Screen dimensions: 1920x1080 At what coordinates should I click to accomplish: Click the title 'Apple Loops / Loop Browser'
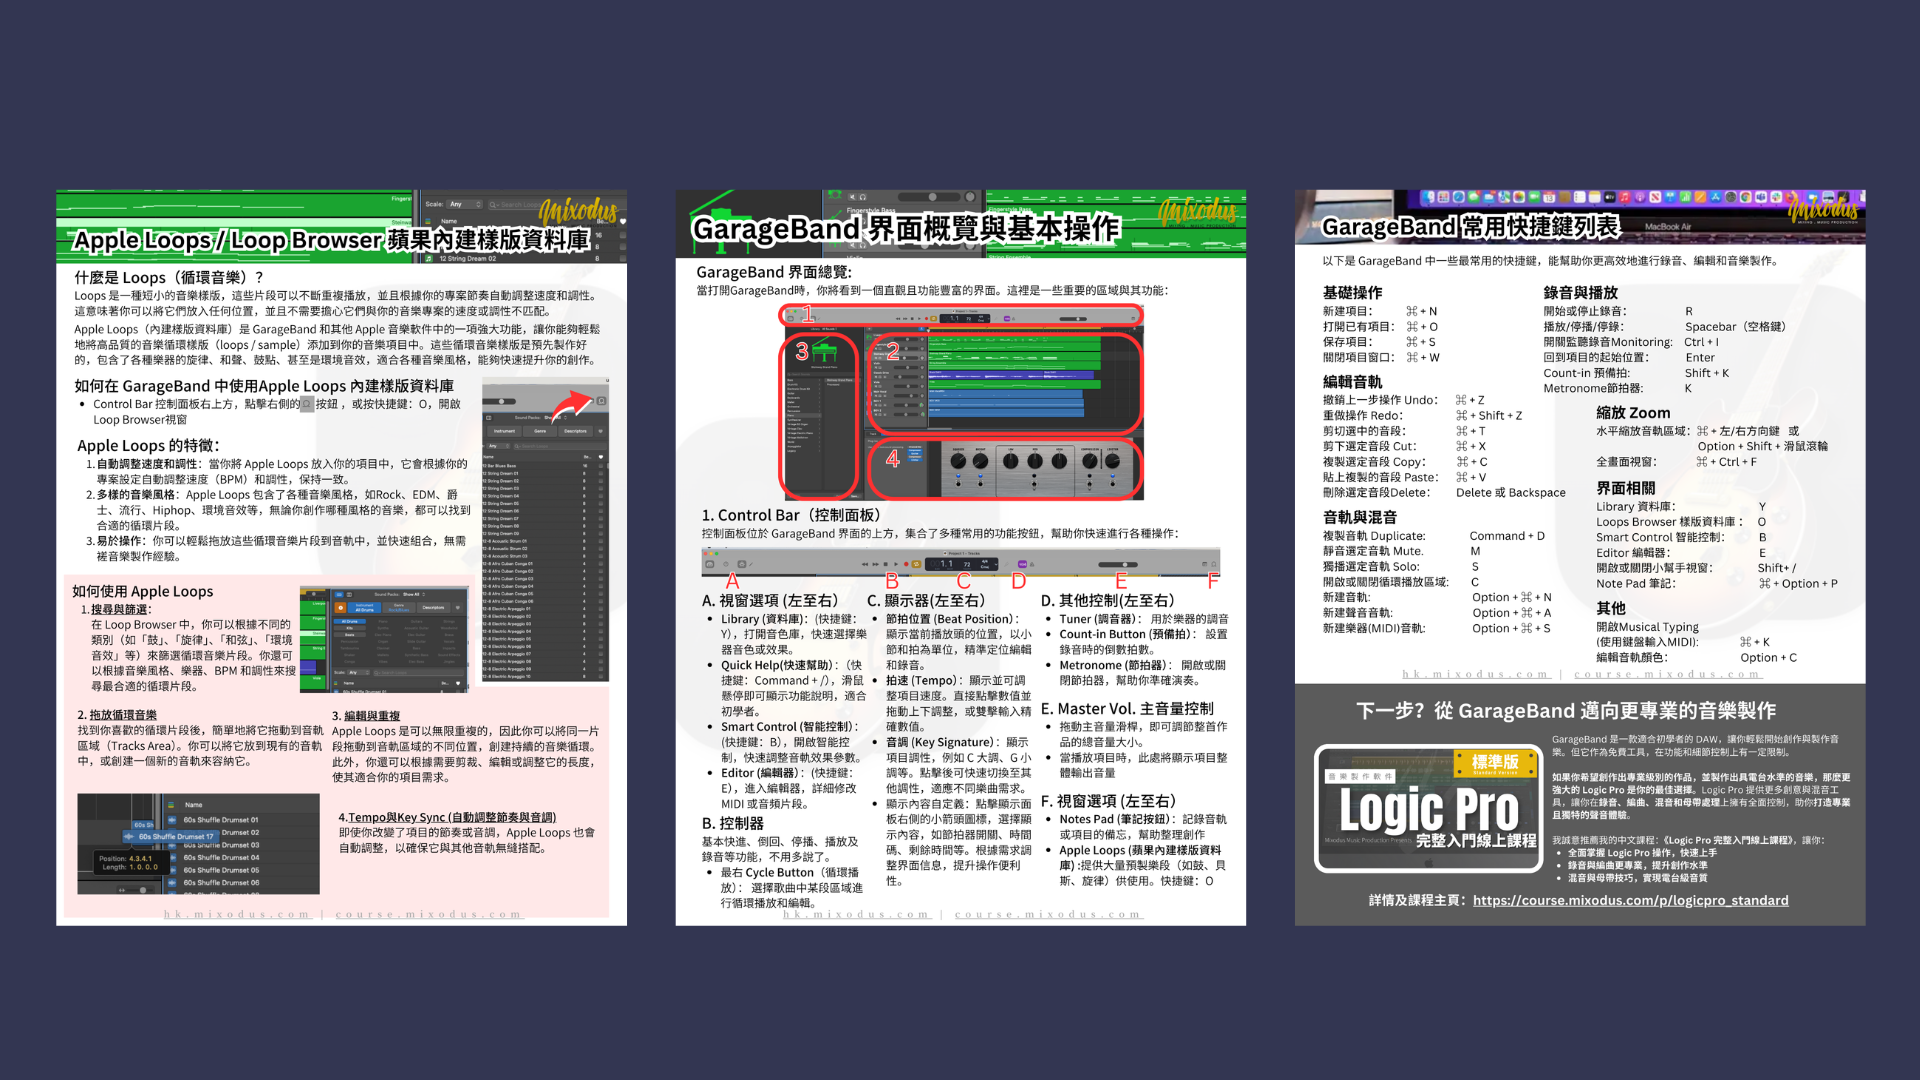(228, 240)
